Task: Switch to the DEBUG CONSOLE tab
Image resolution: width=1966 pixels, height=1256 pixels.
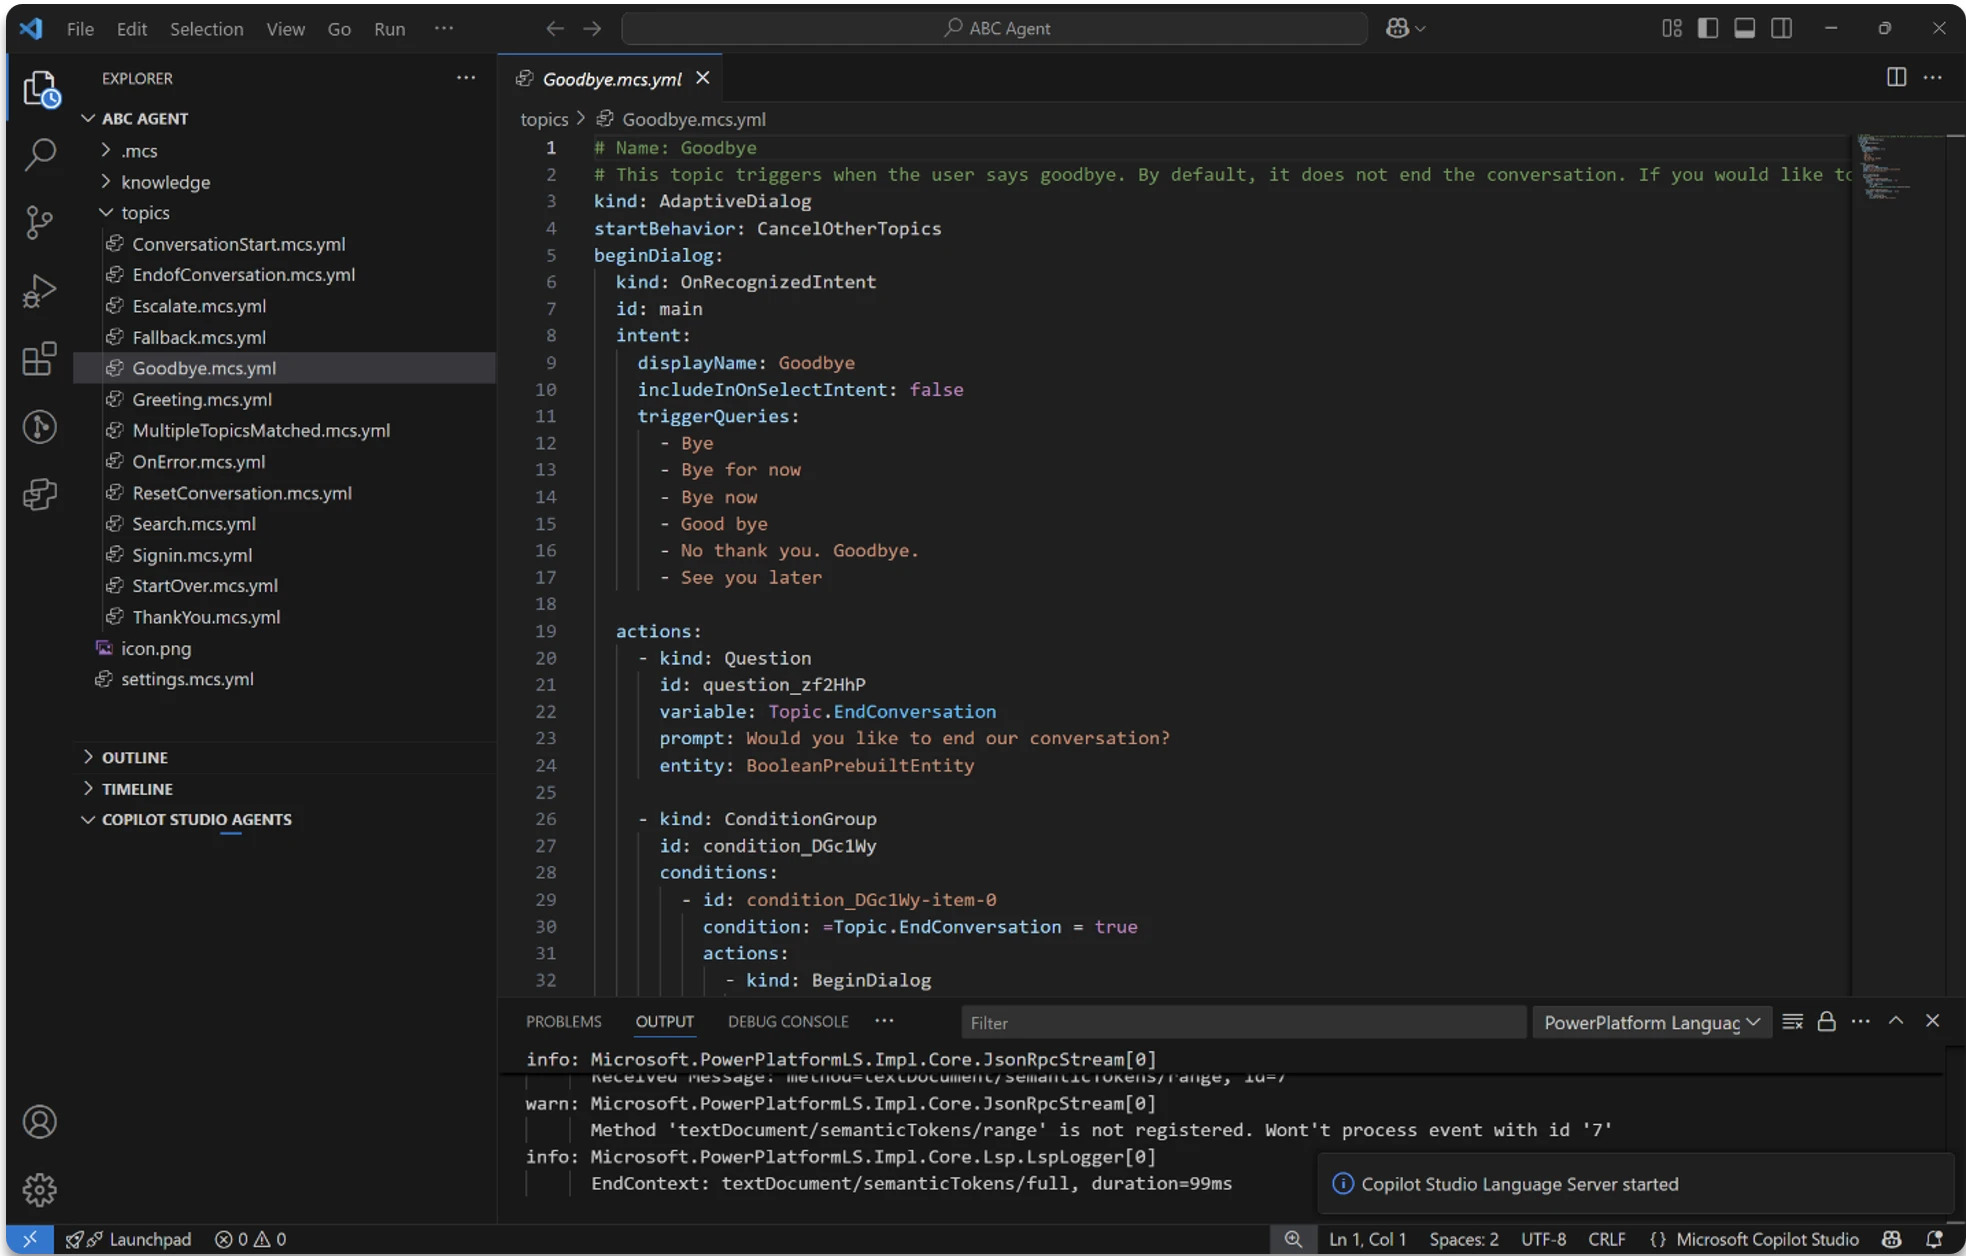Action: point(788,1021)
